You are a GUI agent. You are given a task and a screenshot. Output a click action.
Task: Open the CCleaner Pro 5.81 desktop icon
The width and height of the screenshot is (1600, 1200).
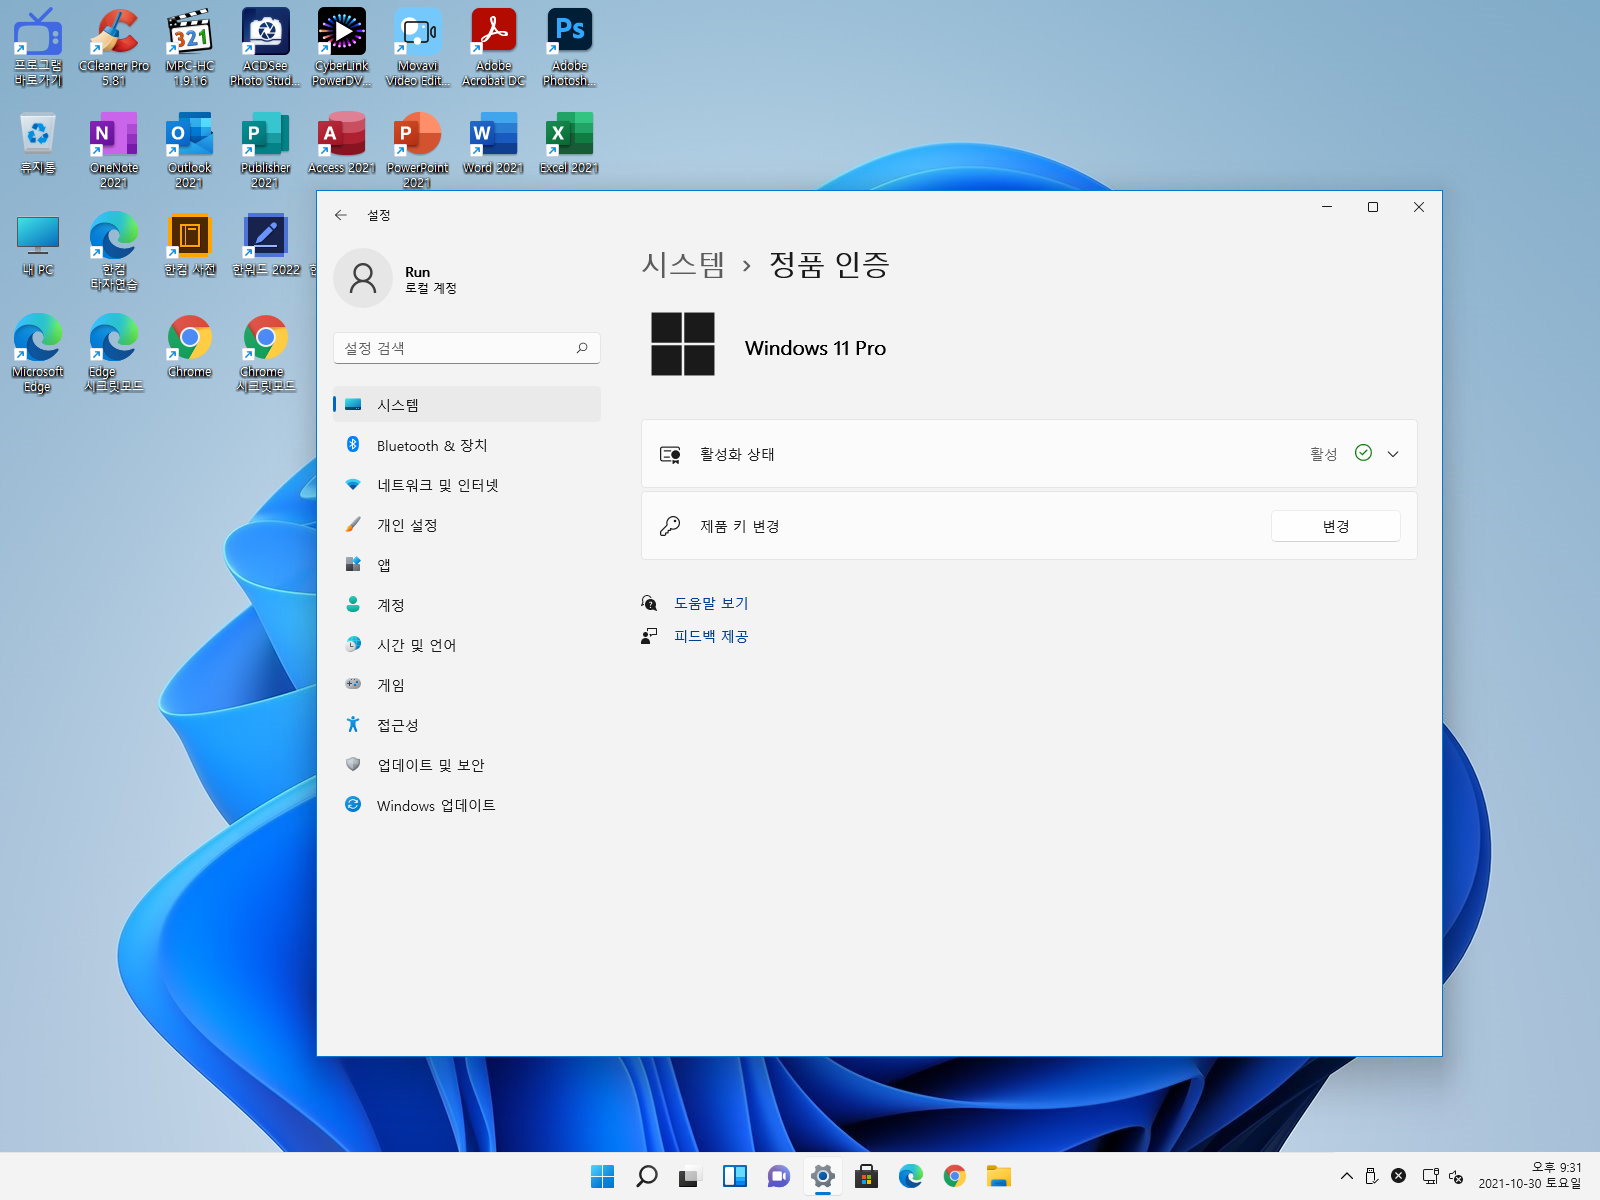pyautogui.click(x=114, y=48)
